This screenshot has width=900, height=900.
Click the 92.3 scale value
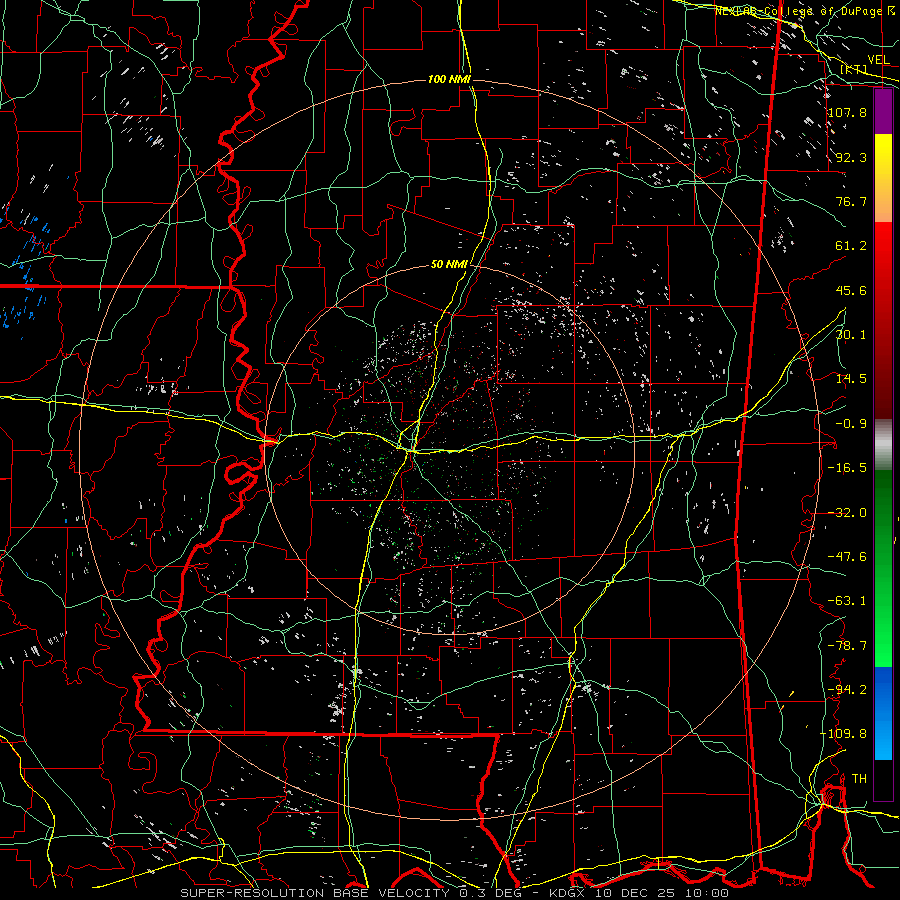click(851, 157)
